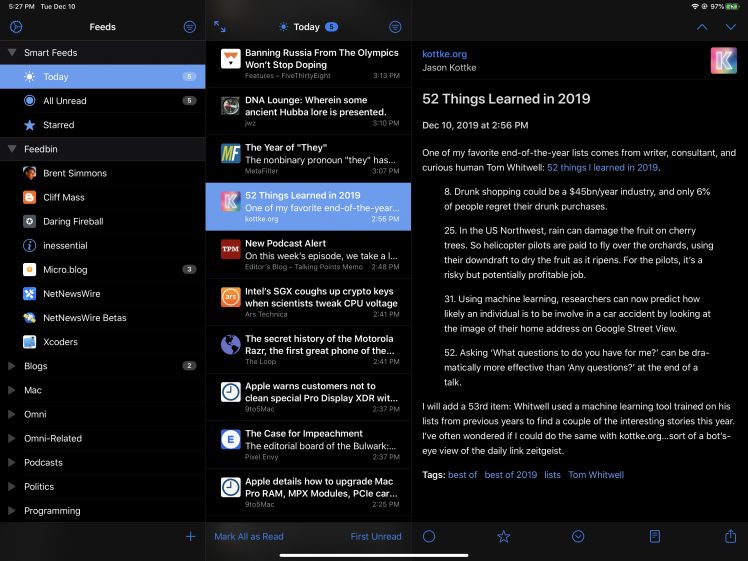Open reader view with the article text icon
This screenshot has height=561, width=748.
[655, 536]
